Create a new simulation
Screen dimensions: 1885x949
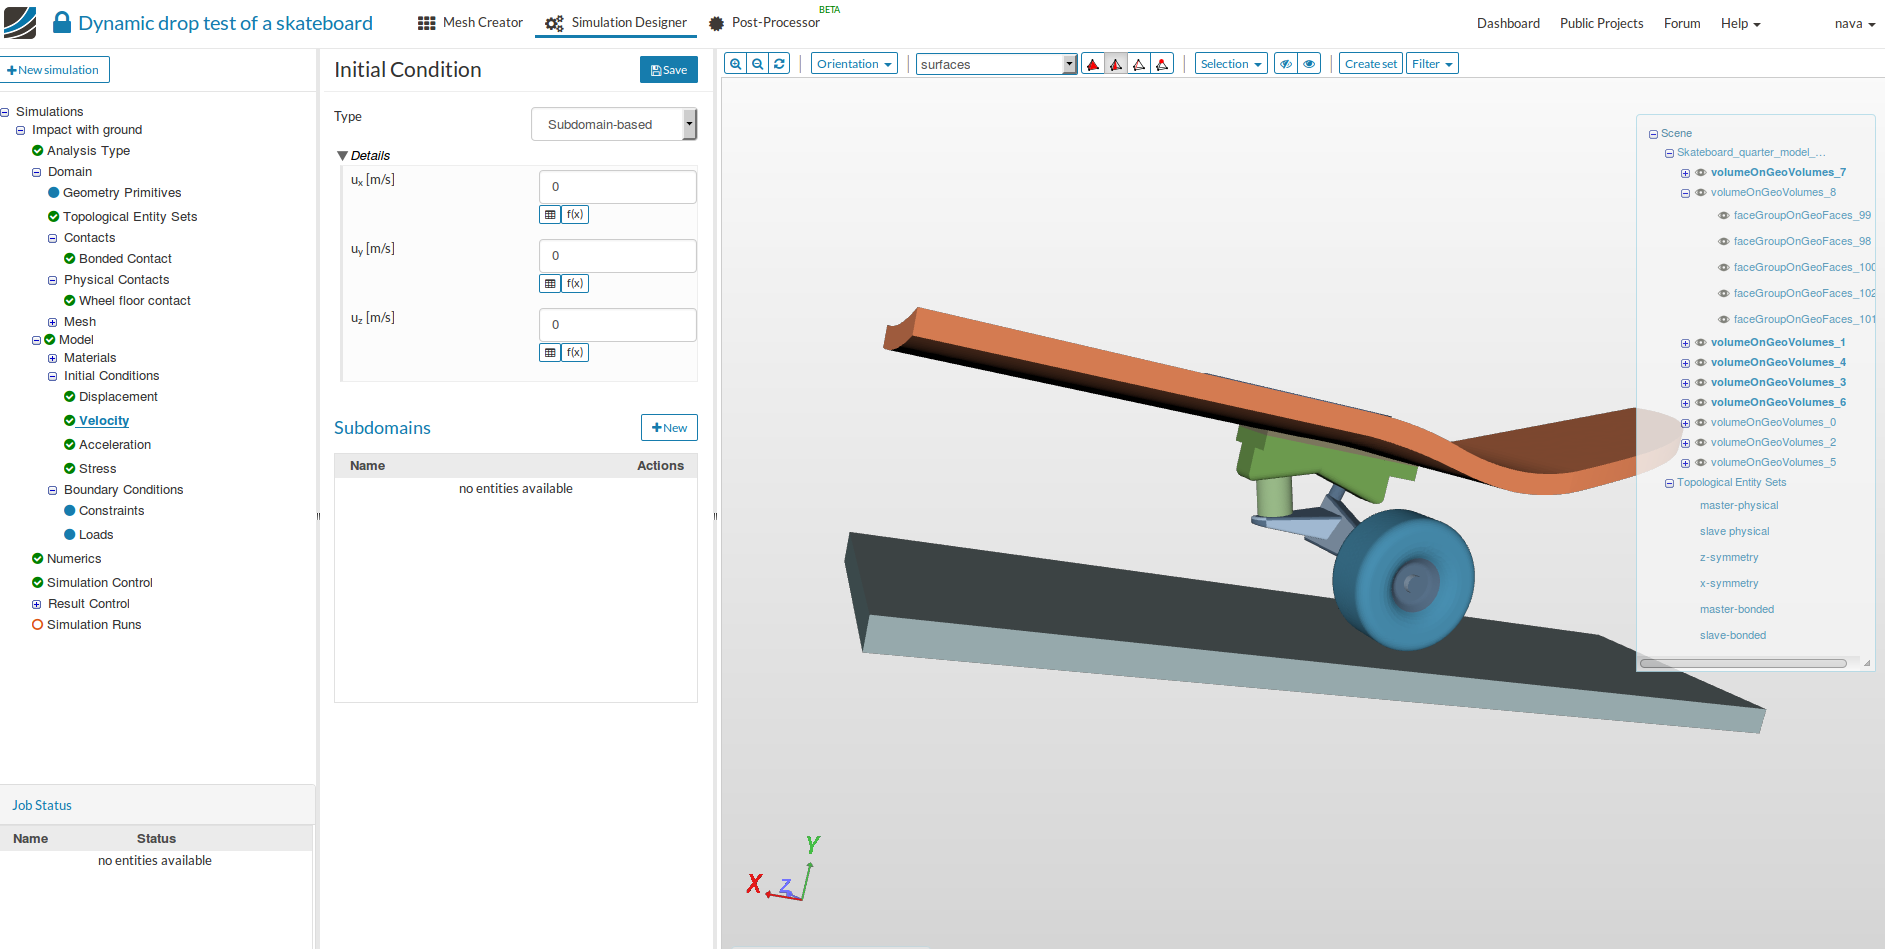click(55, 70)
